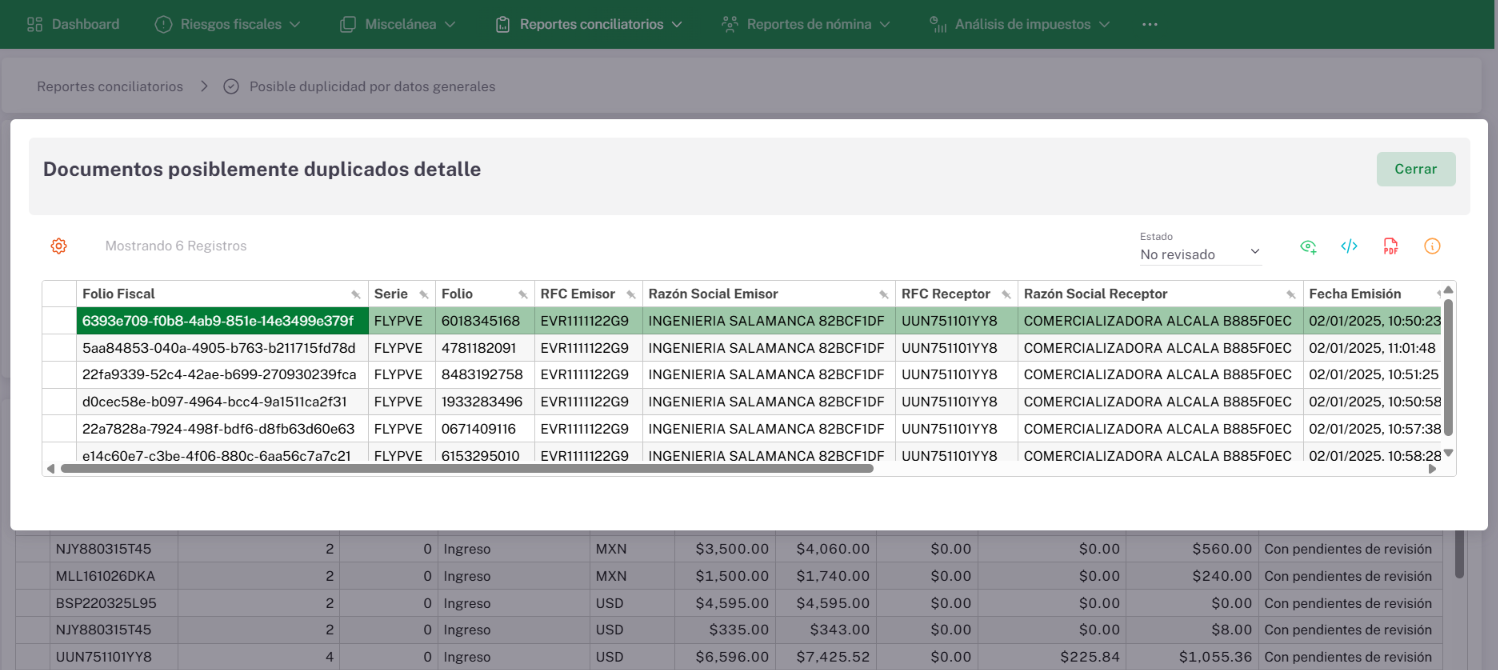The image size is (1498, 670).
Task: Open the XML code view icon
Action: coord(1349,246)
